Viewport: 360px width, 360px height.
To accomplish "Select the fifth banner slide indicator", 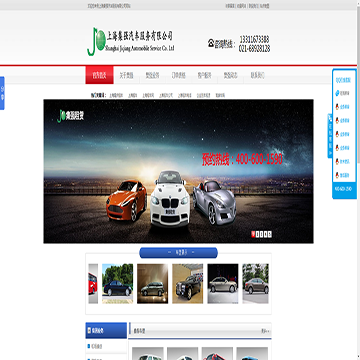I will coord(270,234).
